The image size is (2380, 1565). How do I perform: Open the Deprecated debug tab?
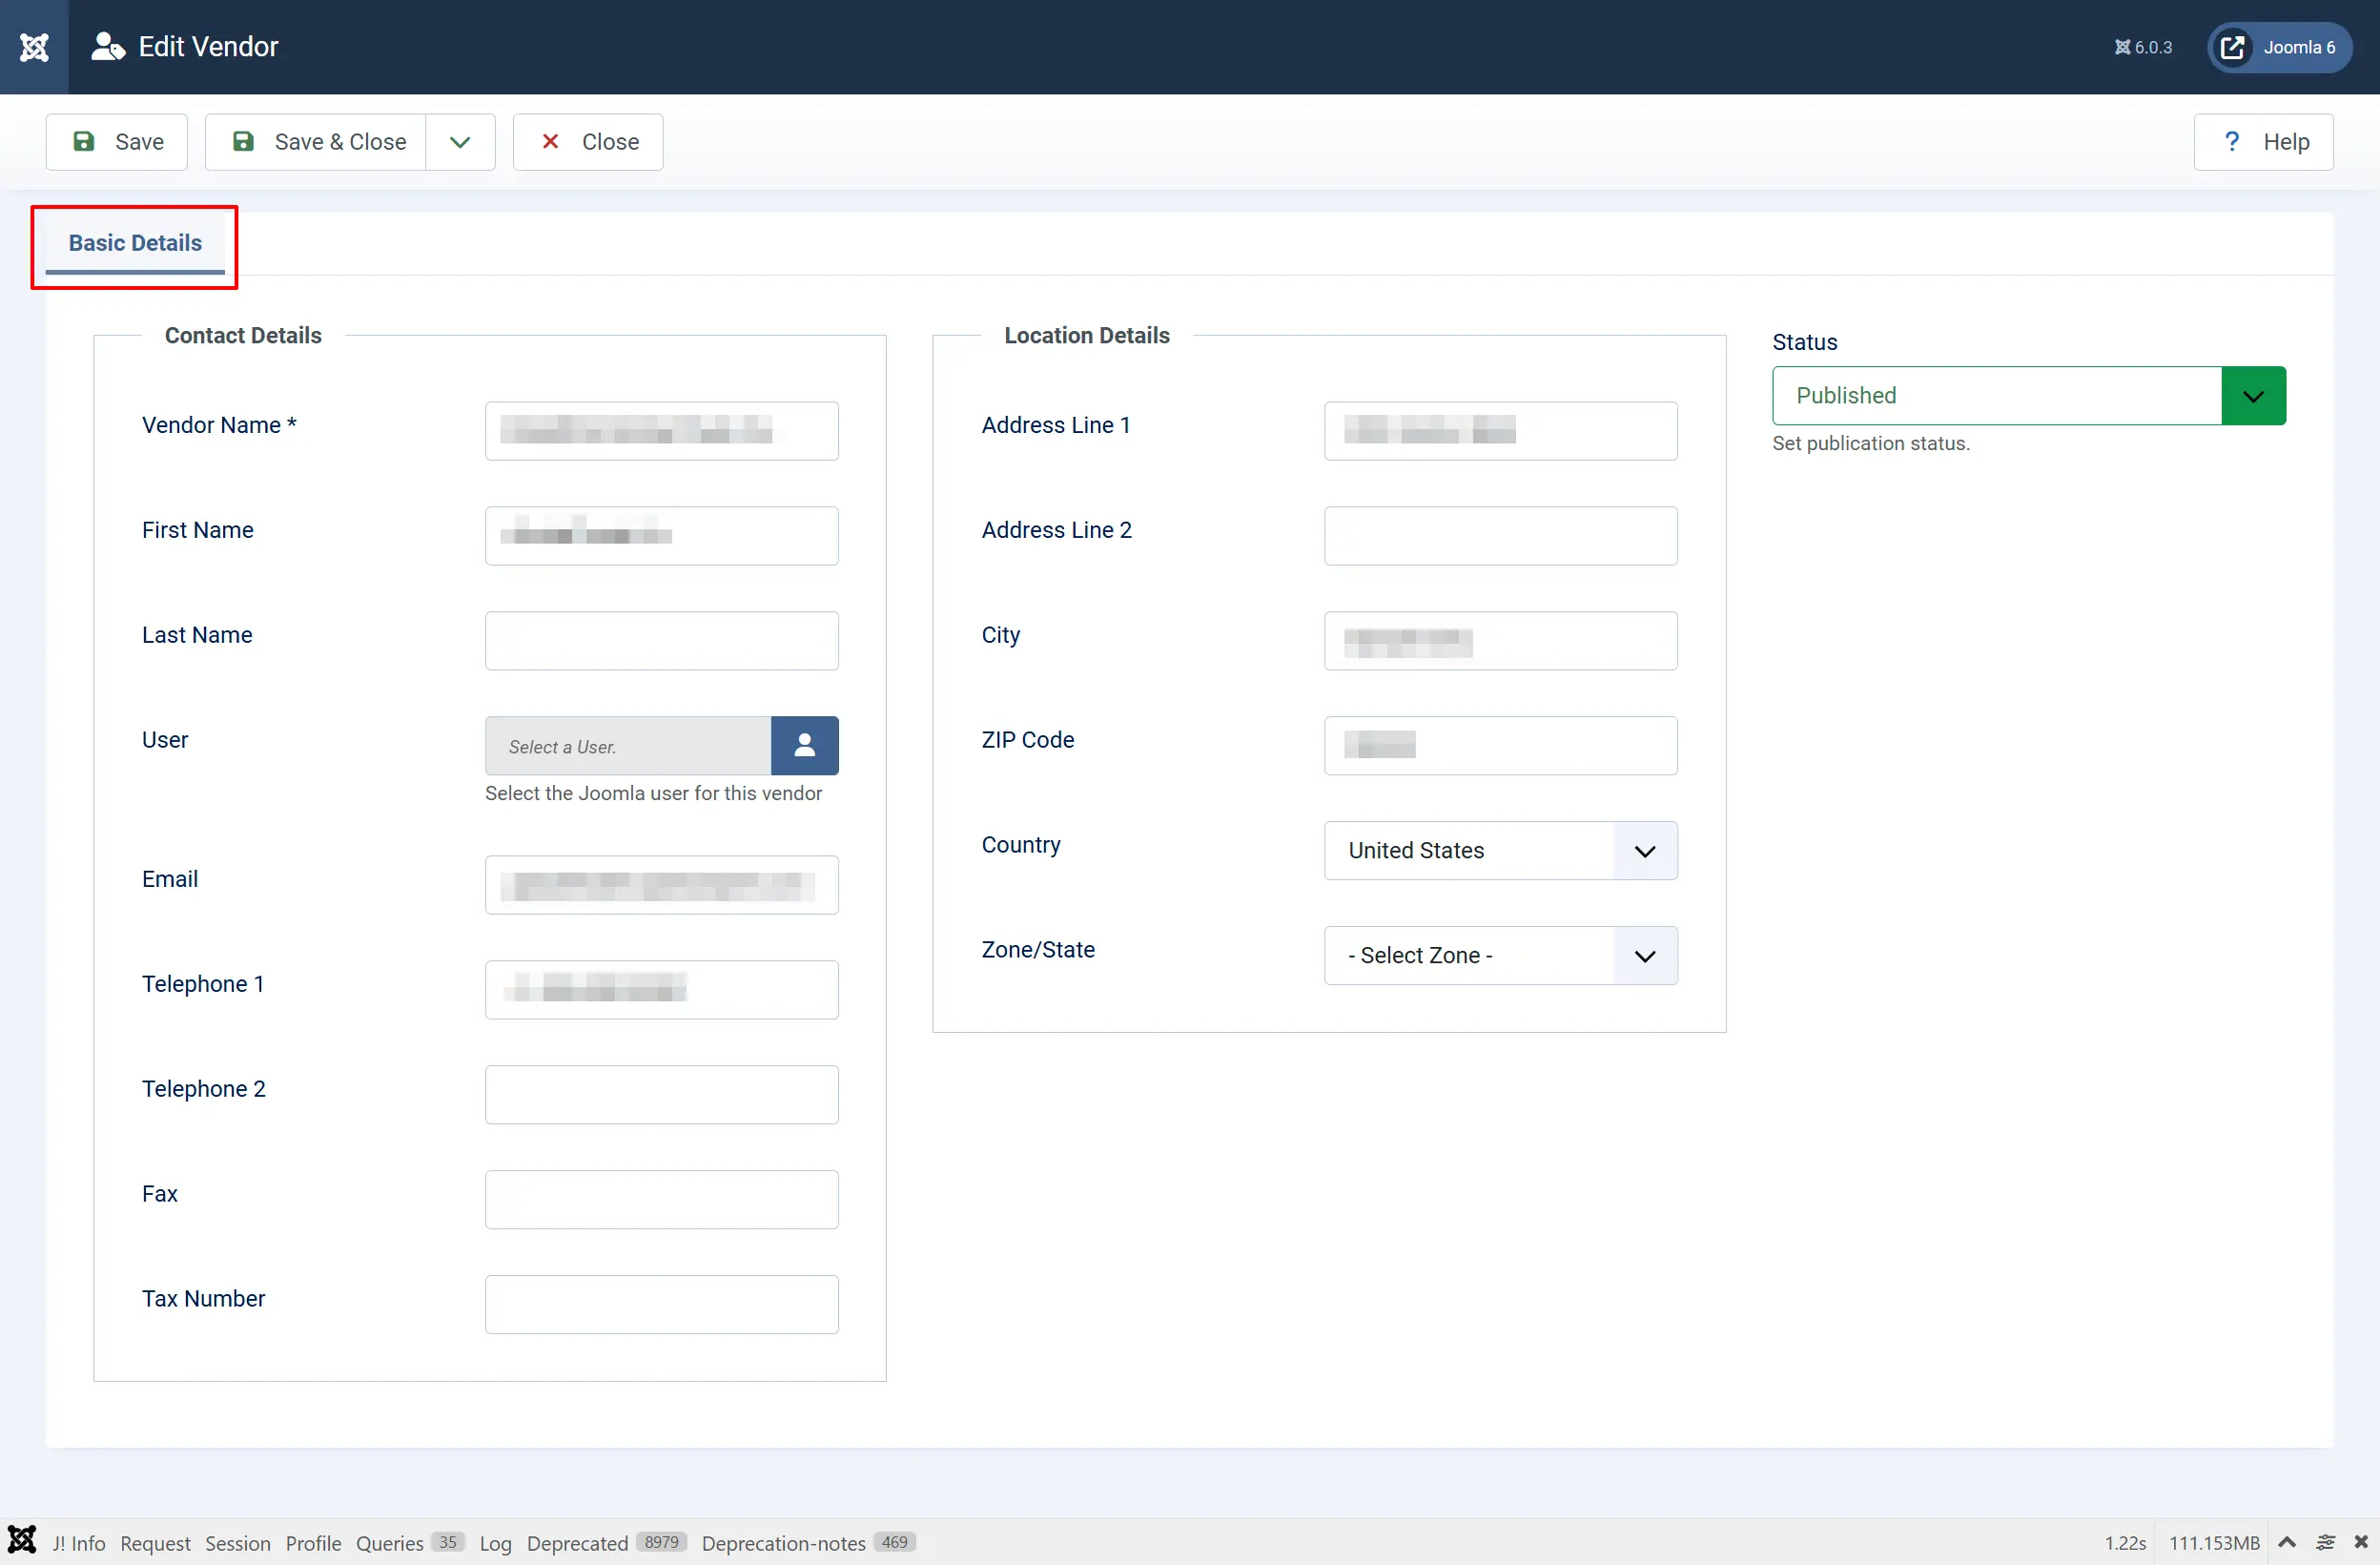607,1543
